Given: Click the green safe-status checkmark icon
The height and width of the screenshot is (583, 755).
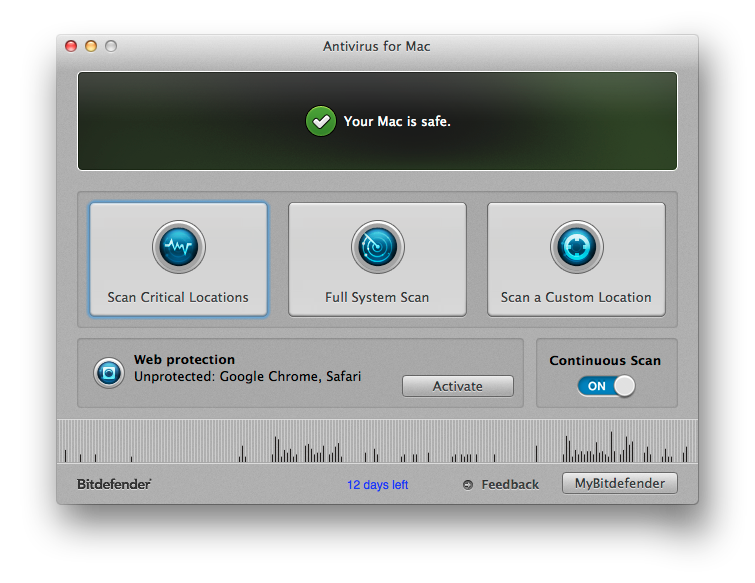Looking at the screenshot, I should tap(321, 121).
